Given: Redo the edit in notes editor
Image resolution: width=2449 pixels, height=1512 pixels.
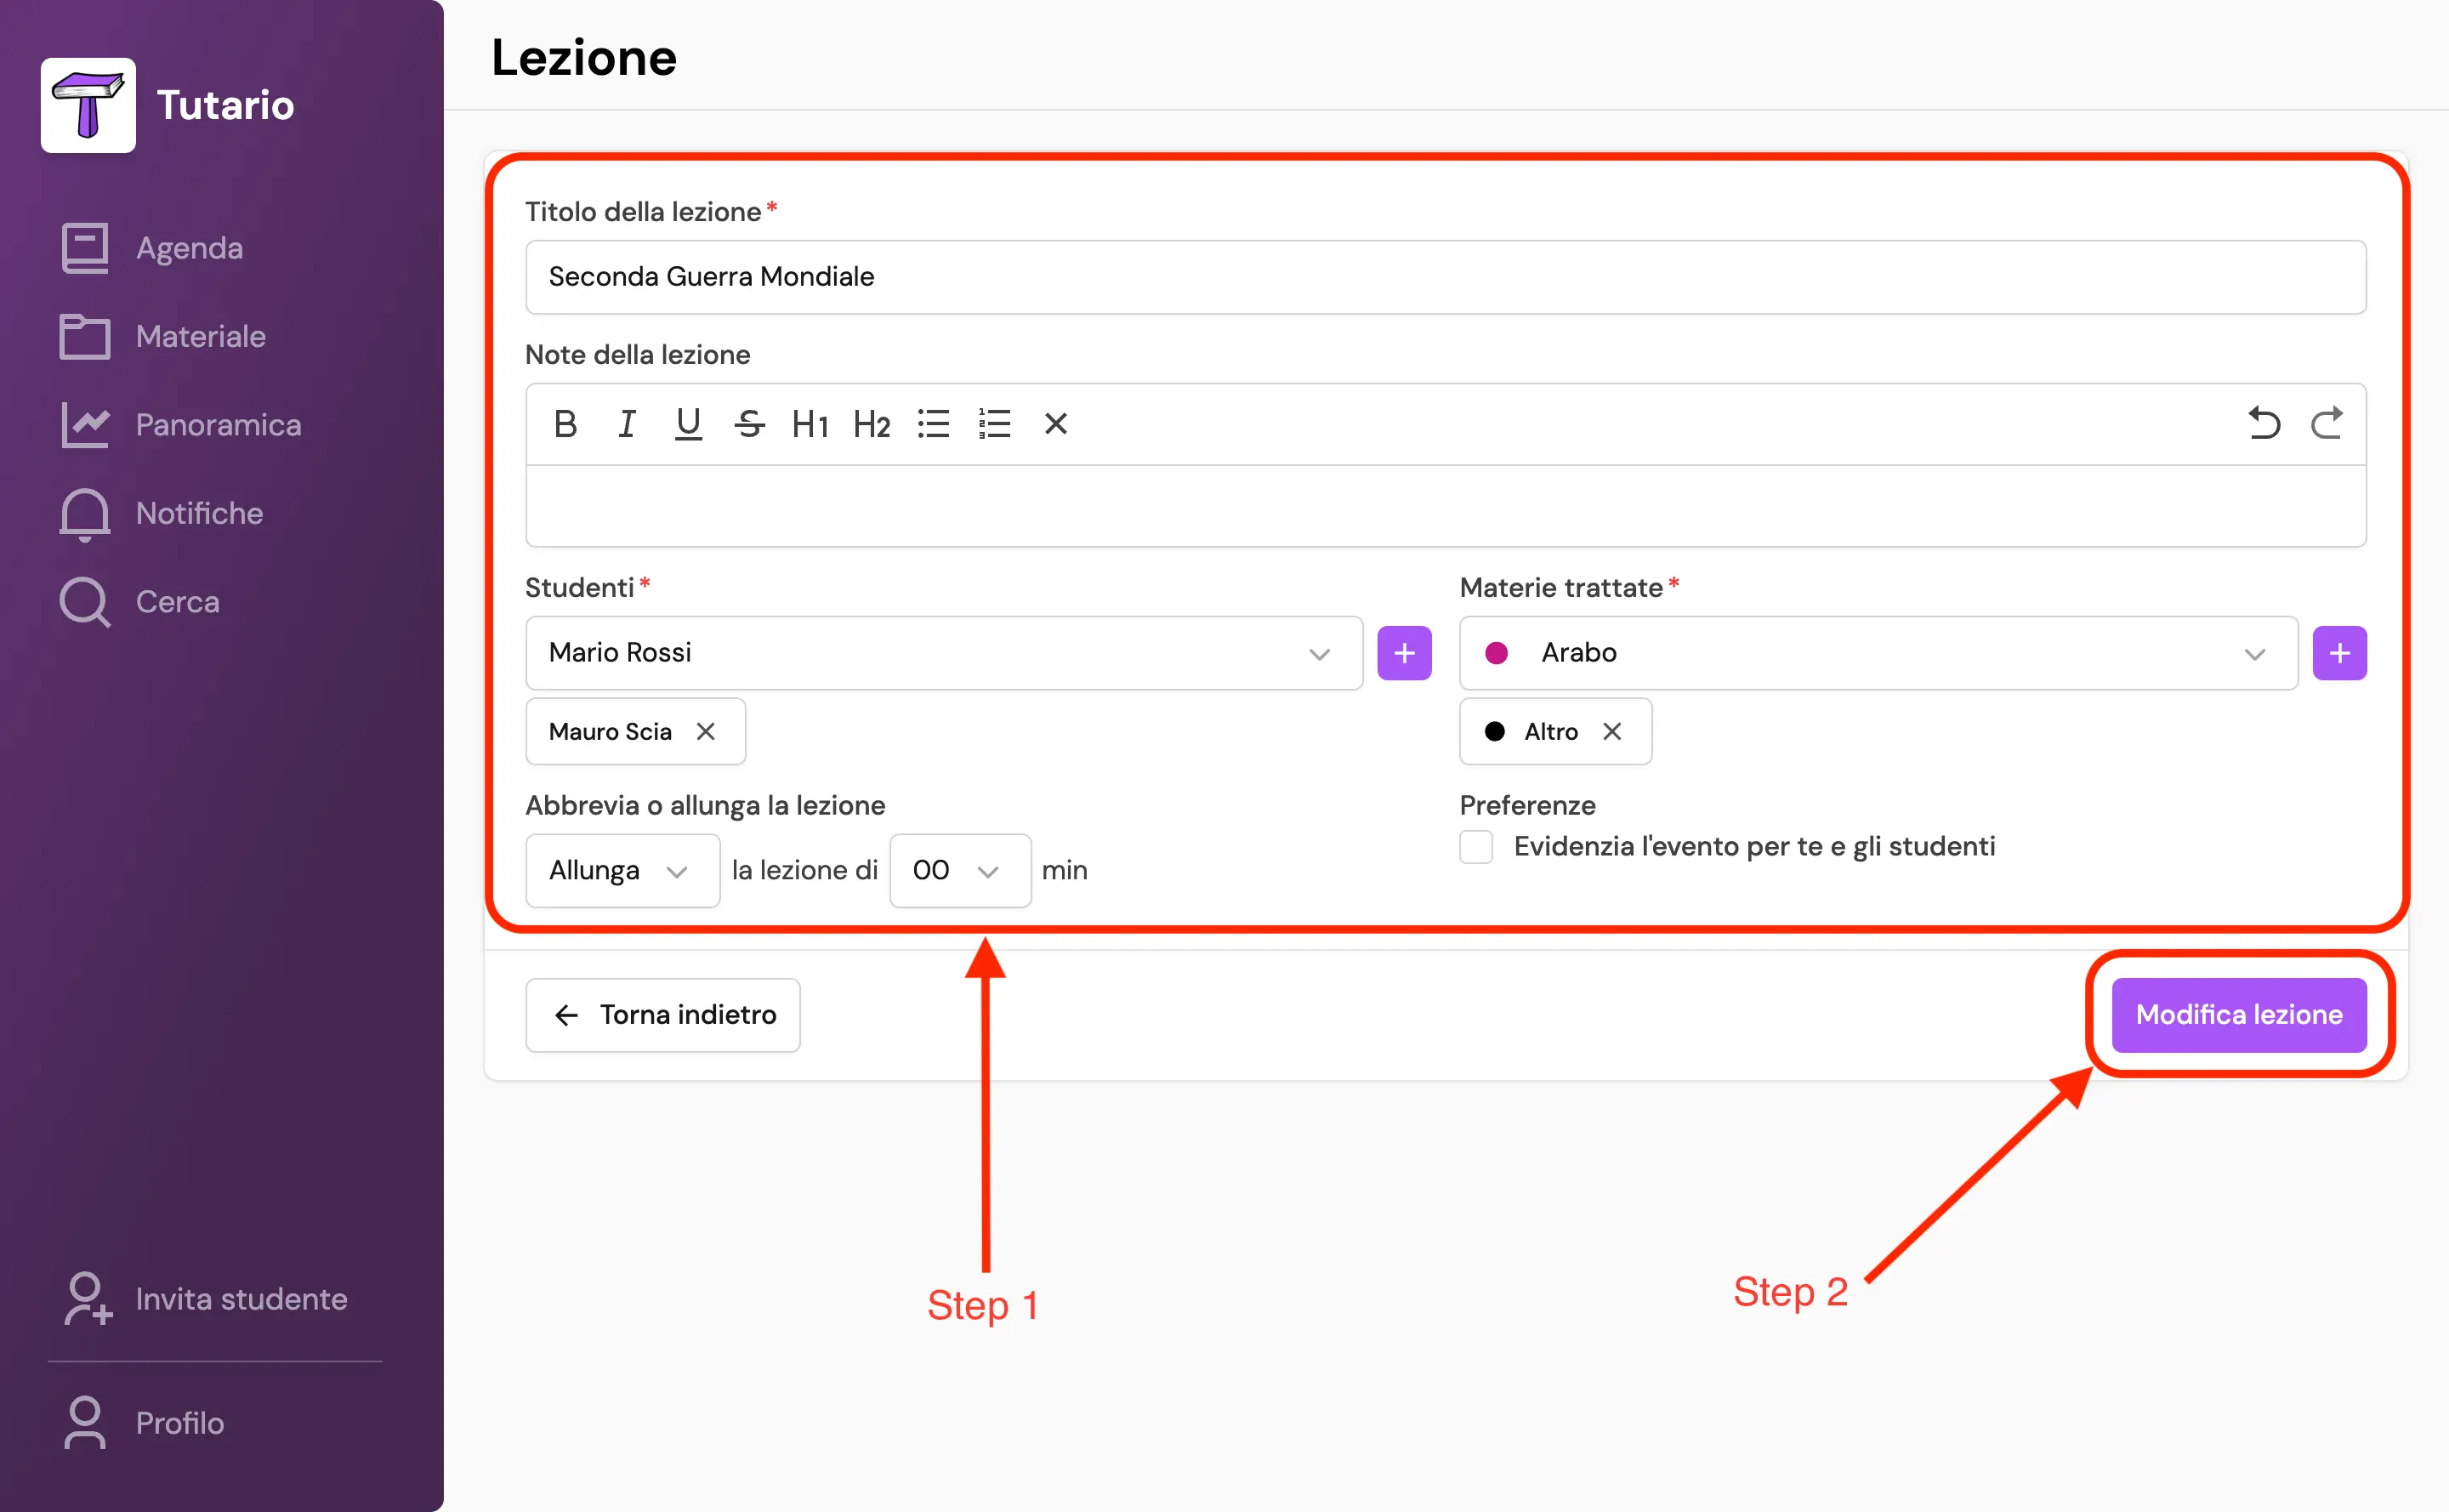Looking at the screenshot, I should [2326, 423].
